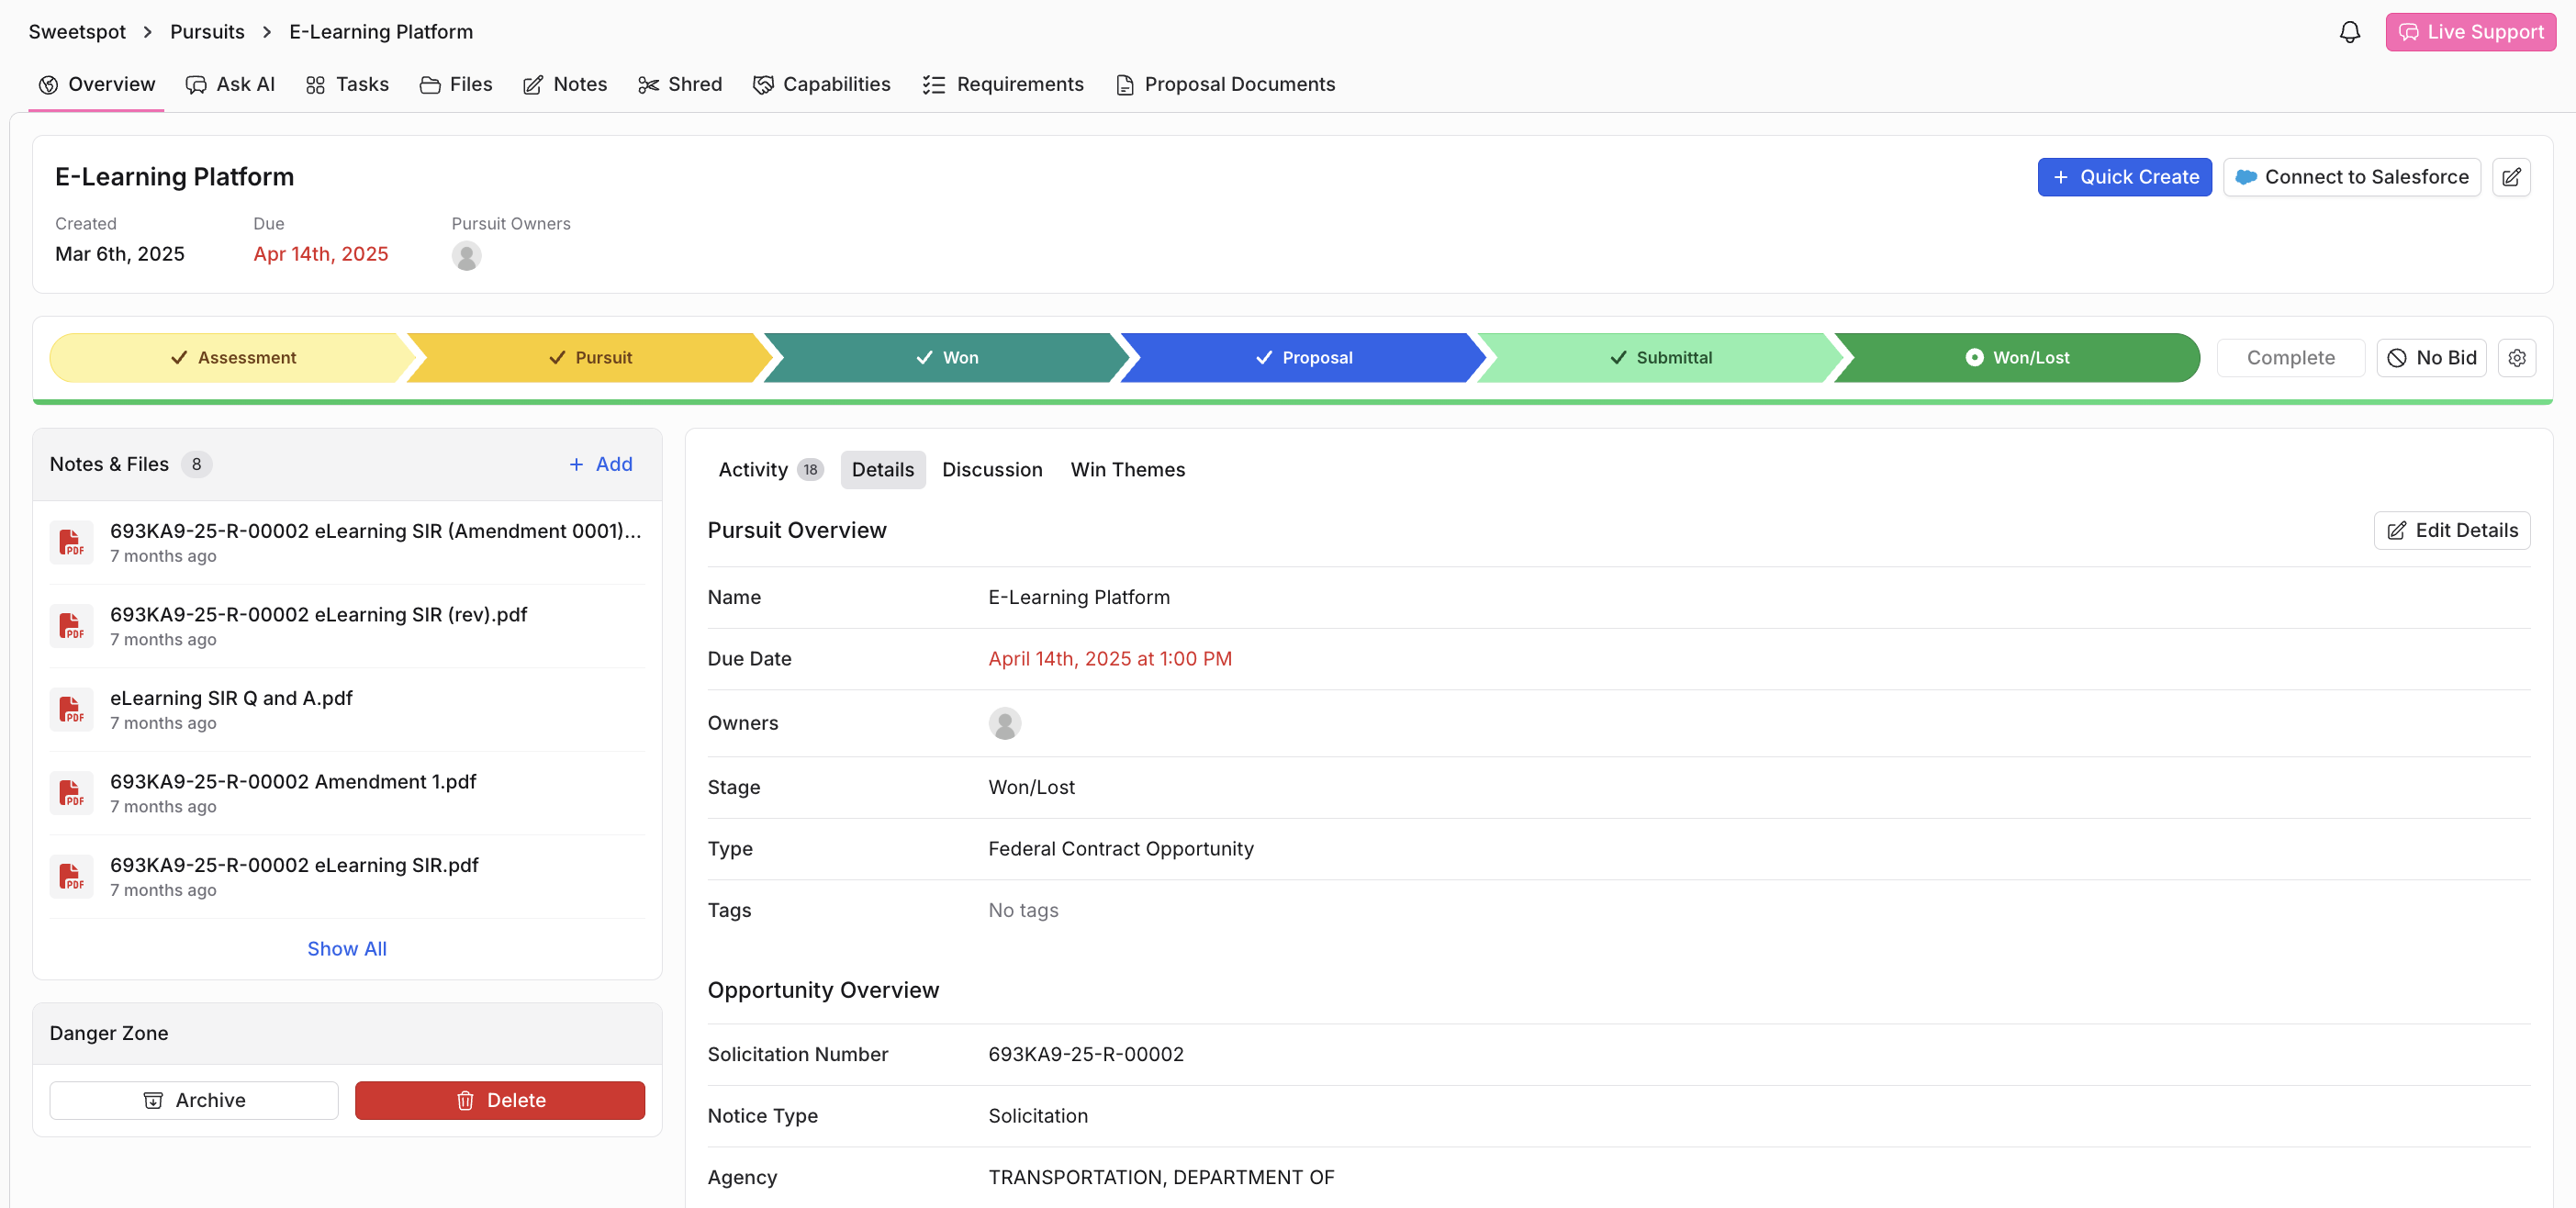This screenshot has height=1208, width=2576.
Task: Open the Shred tab with scissors icon
Action: (x=679, y=84)
